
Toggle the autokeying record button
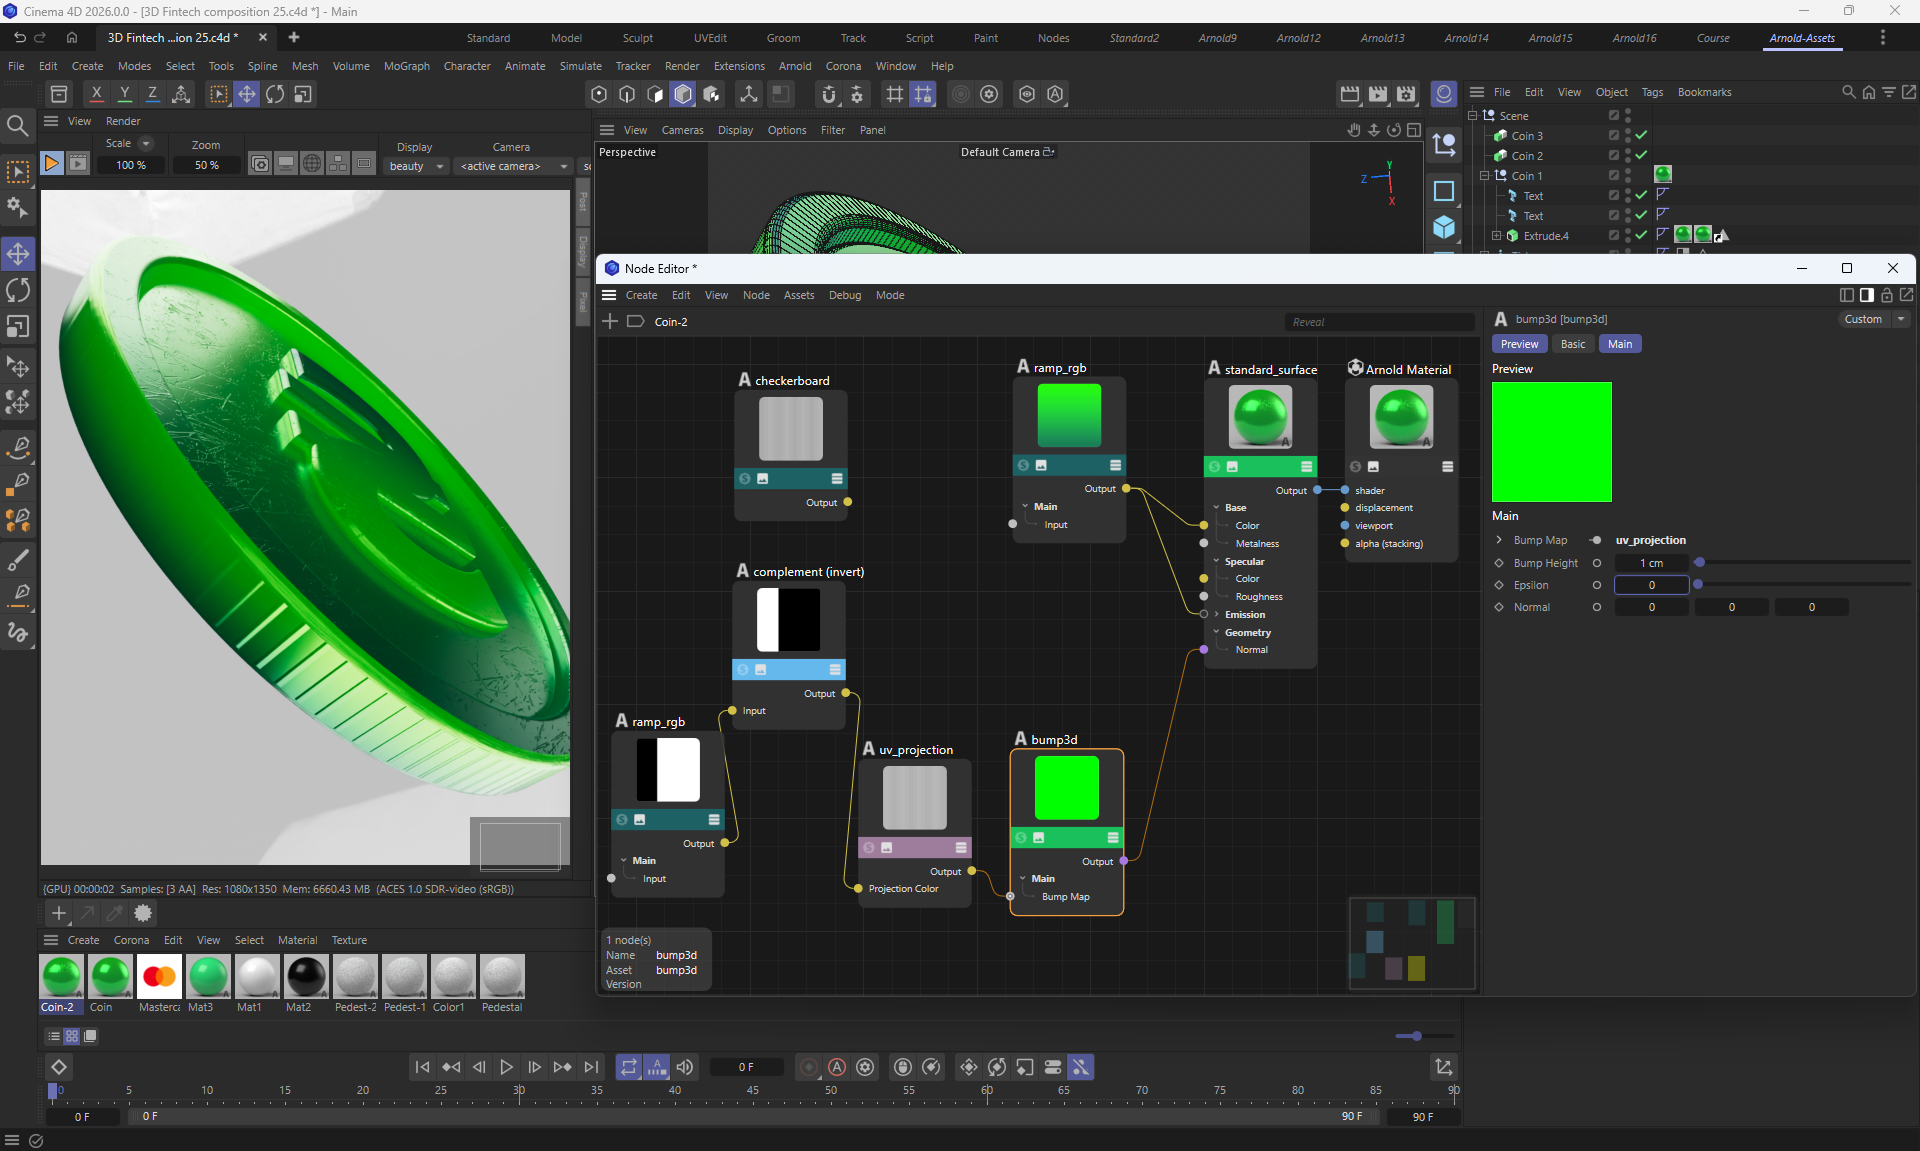coord(837,1067)
